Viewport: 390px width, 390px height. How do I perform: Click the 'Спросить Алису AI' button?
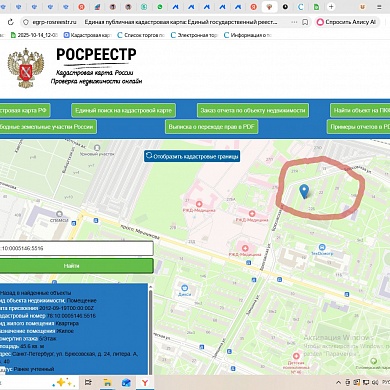(x=347, y=22)
